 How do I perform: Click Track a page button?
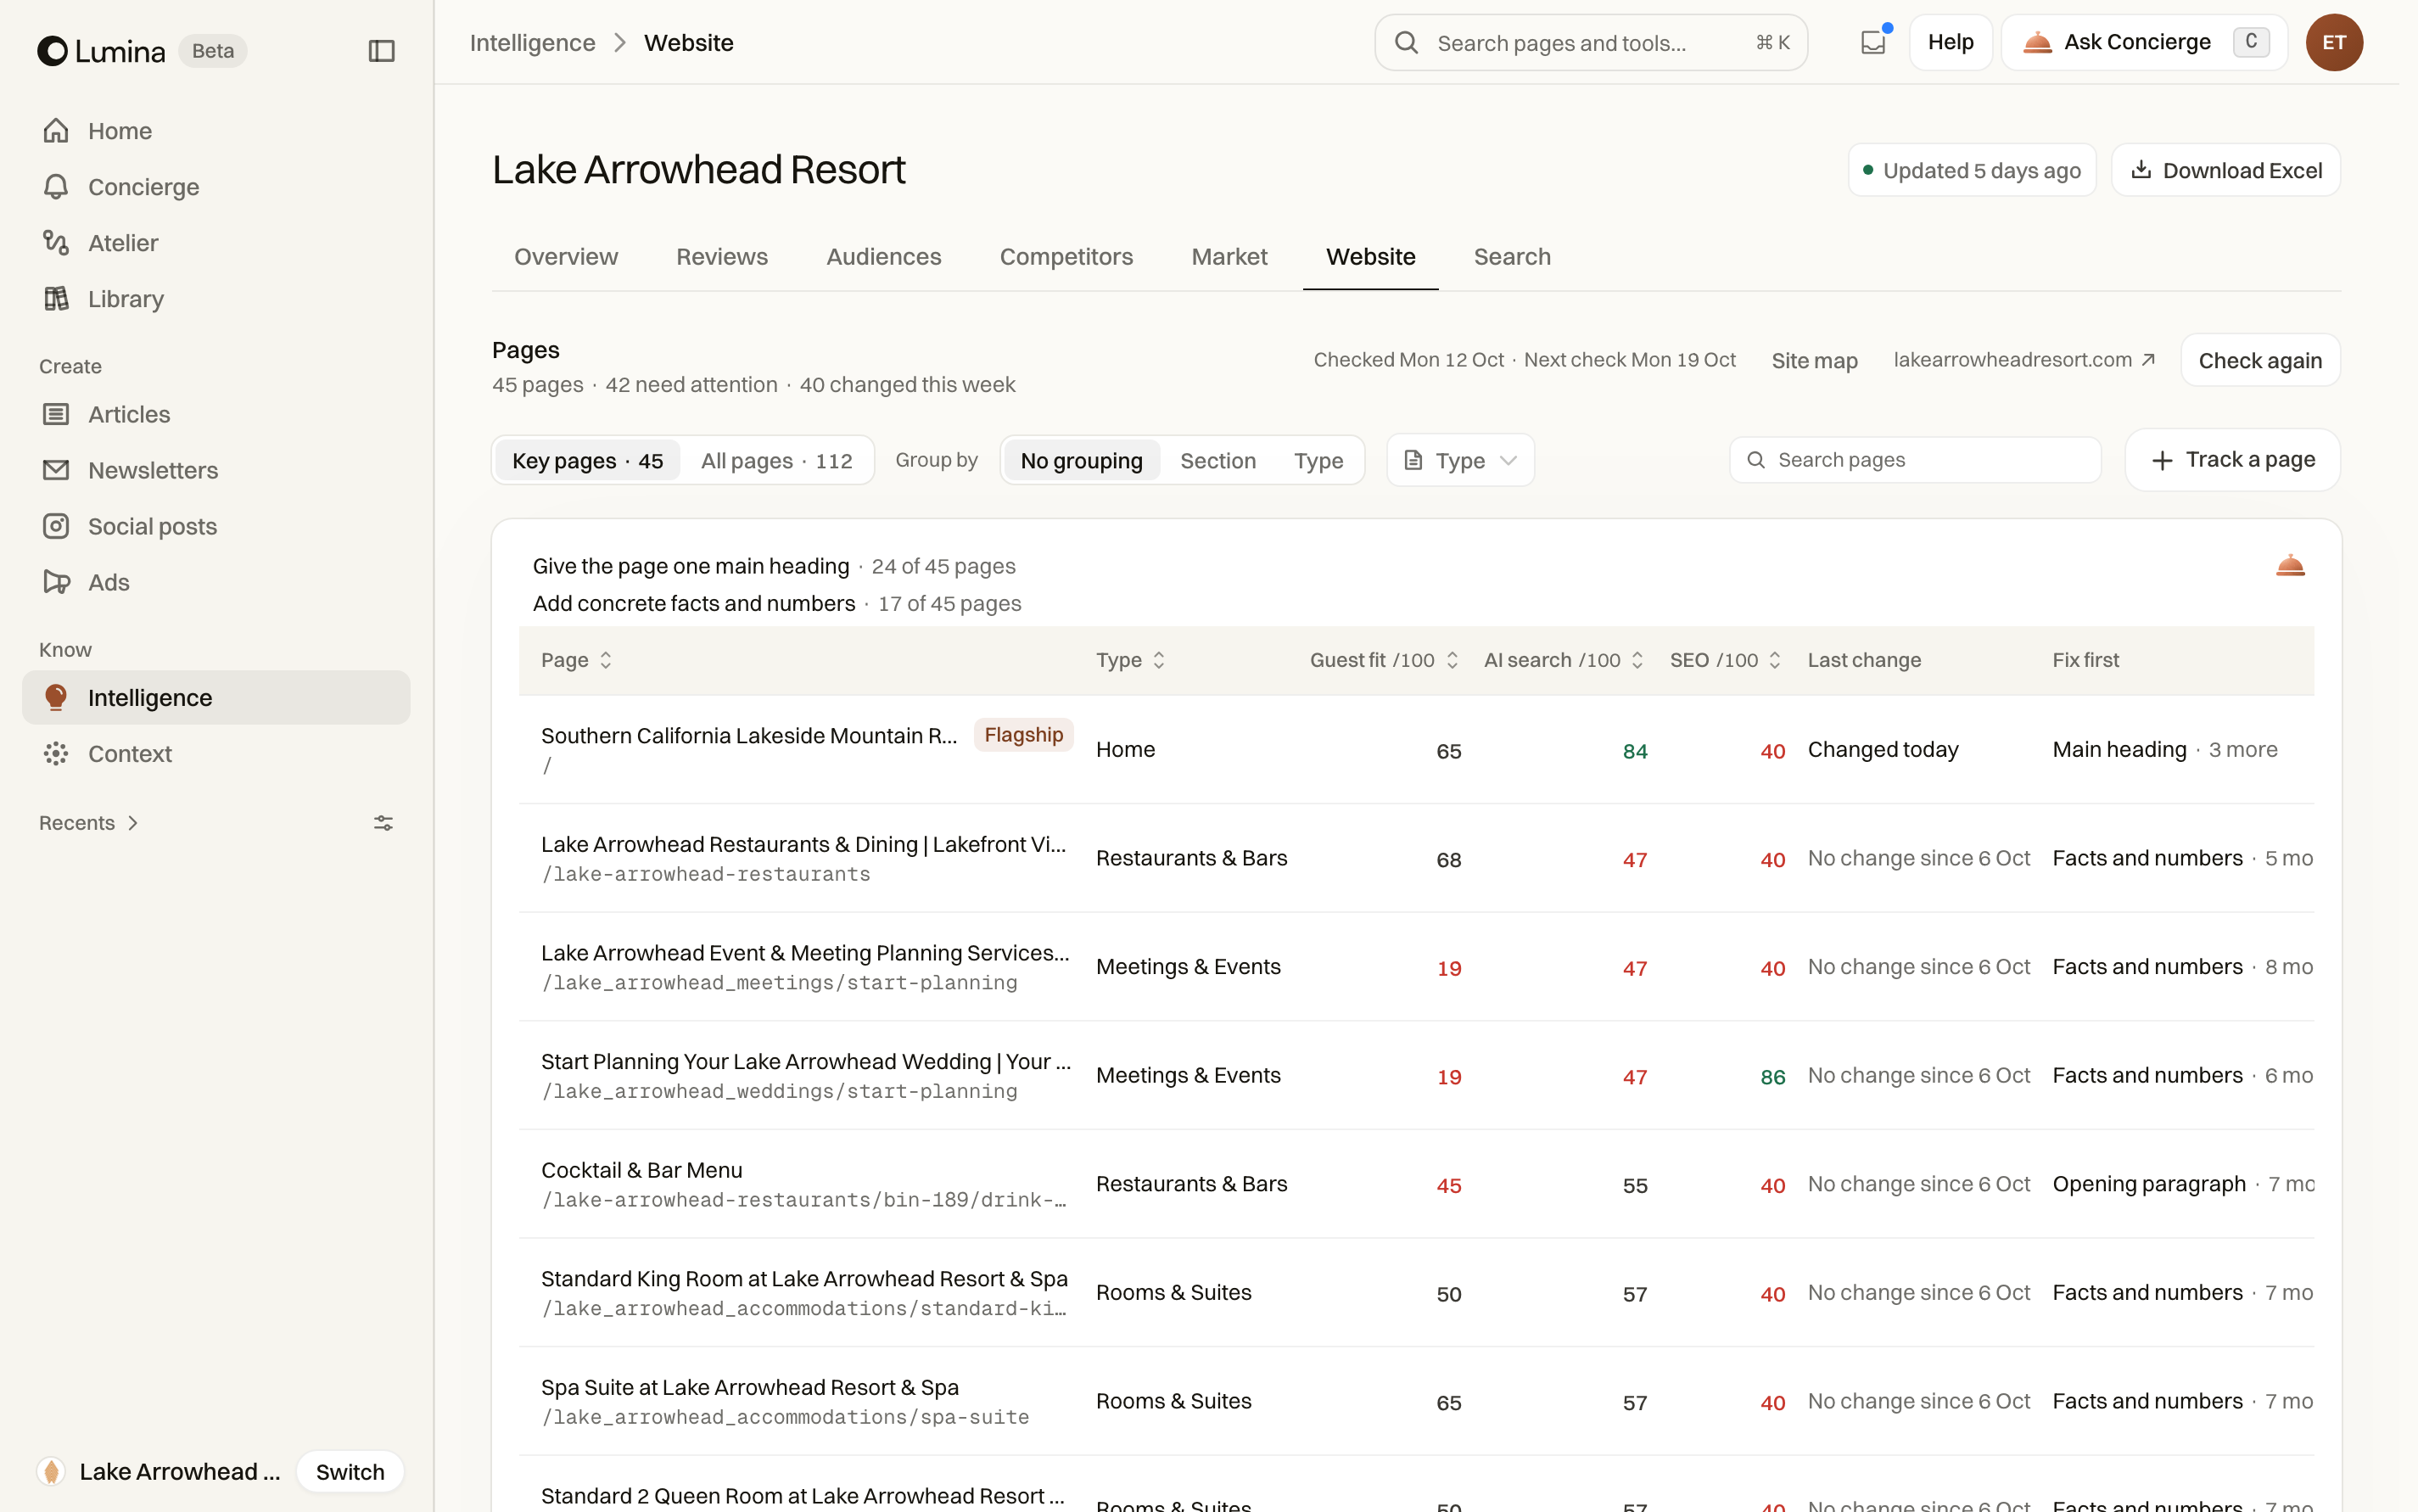(2232, 460)
